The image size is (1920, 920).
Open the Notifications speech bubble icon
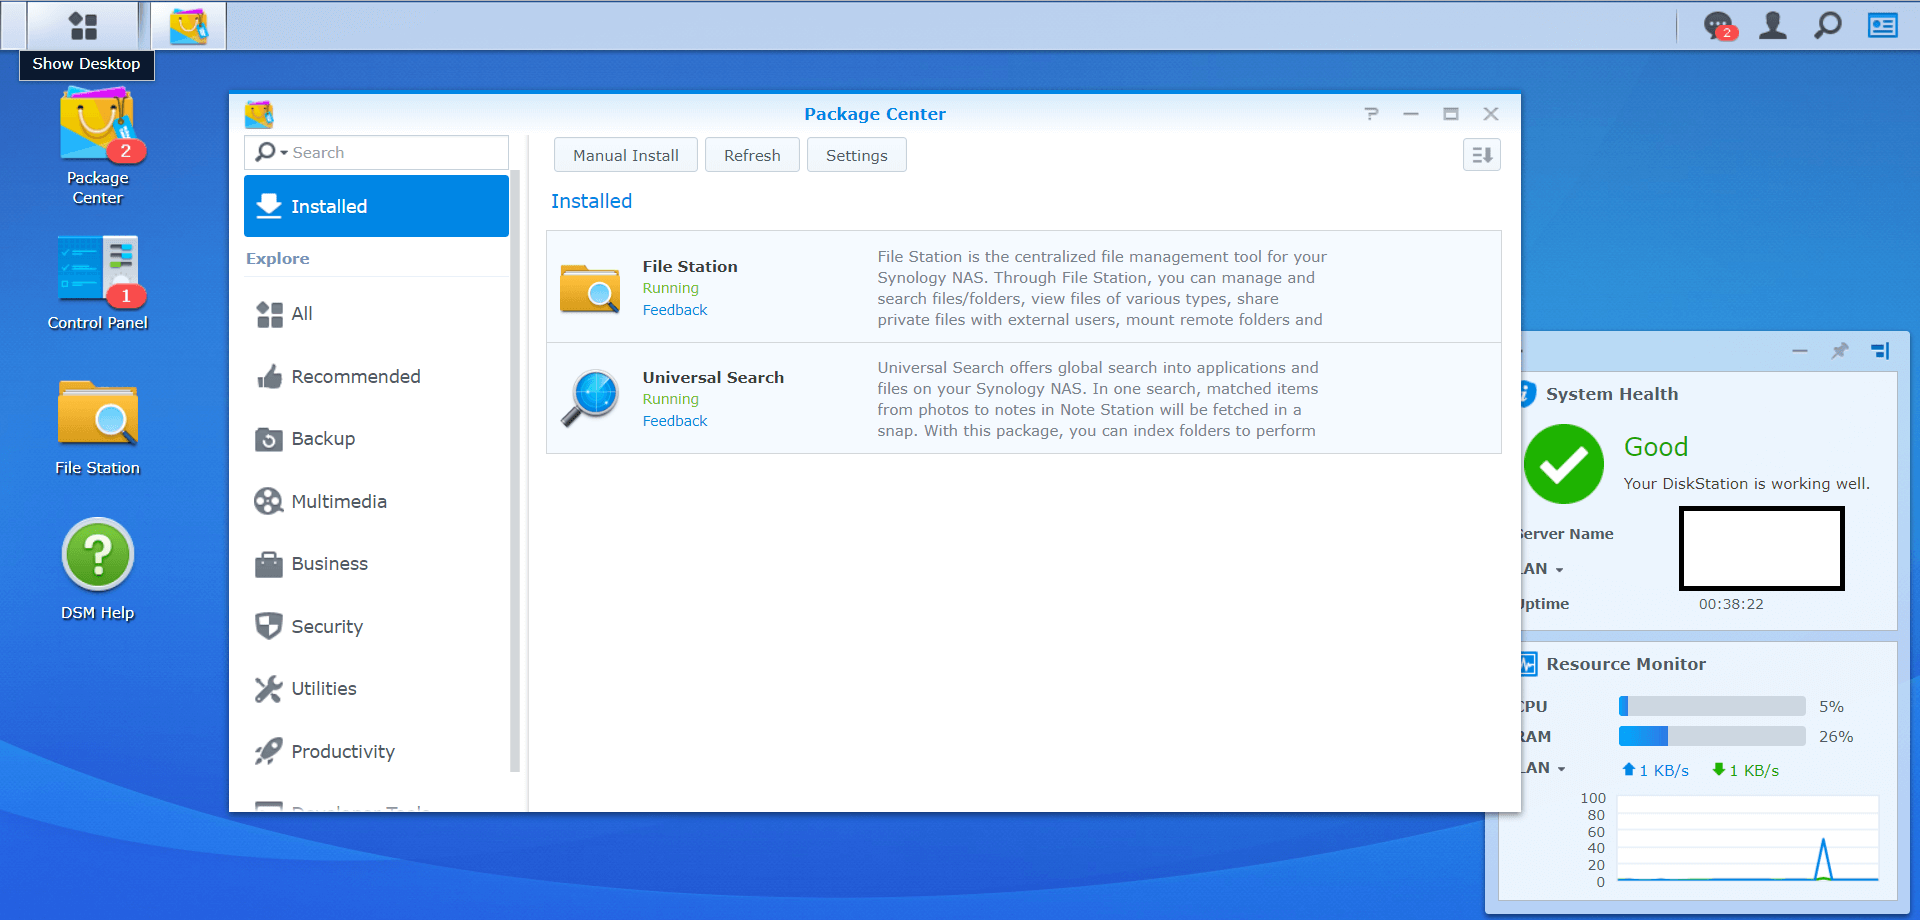click(1718, 25)
